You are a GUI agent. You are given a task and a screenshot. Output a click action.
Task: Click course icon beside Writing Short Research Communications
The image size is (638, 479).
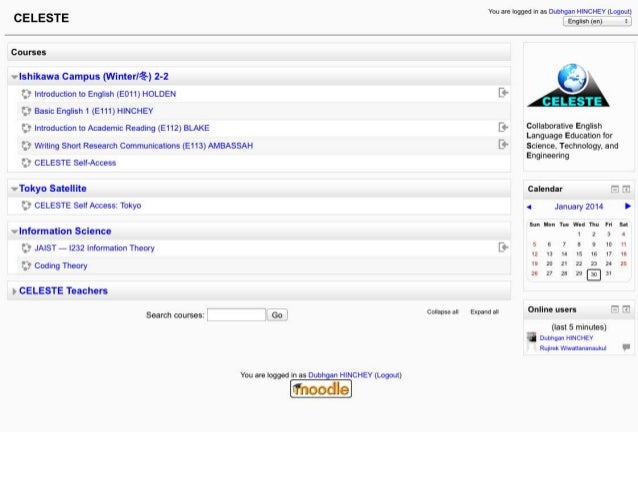point(26,146)
